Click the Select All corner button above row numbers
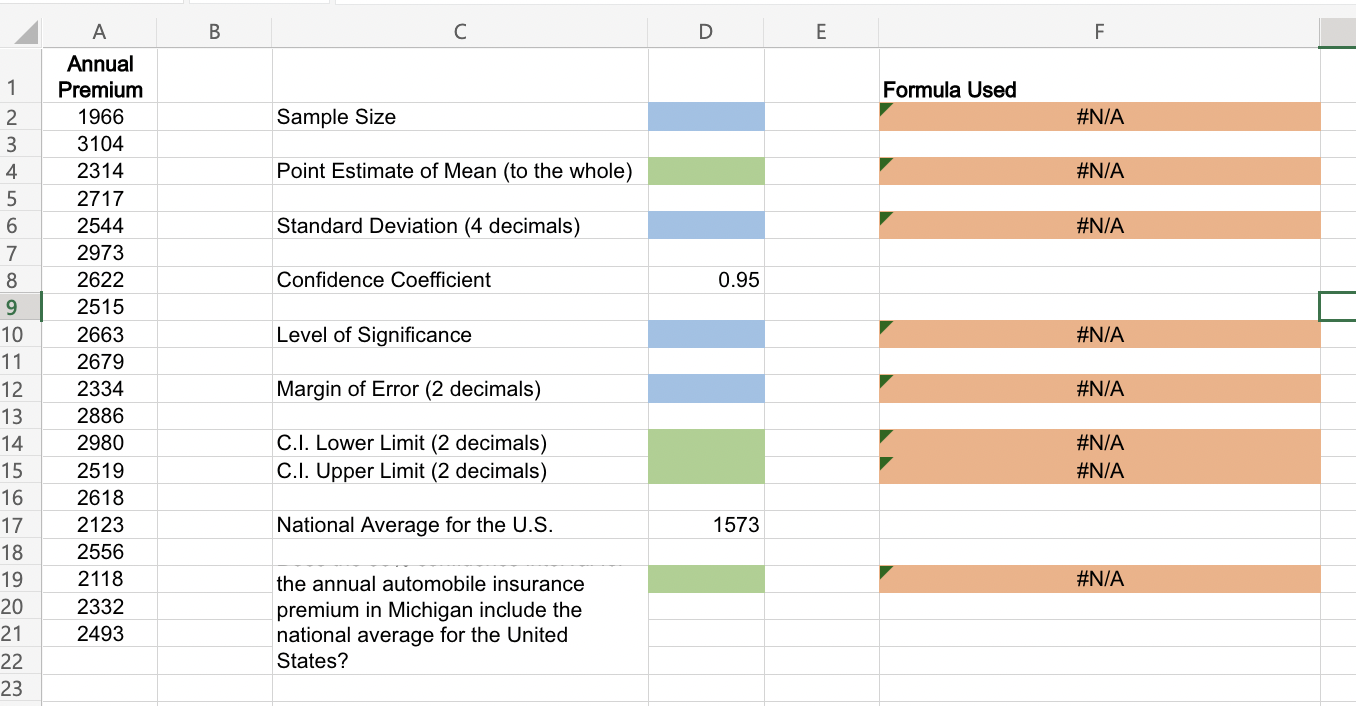 tap(20, 31)
